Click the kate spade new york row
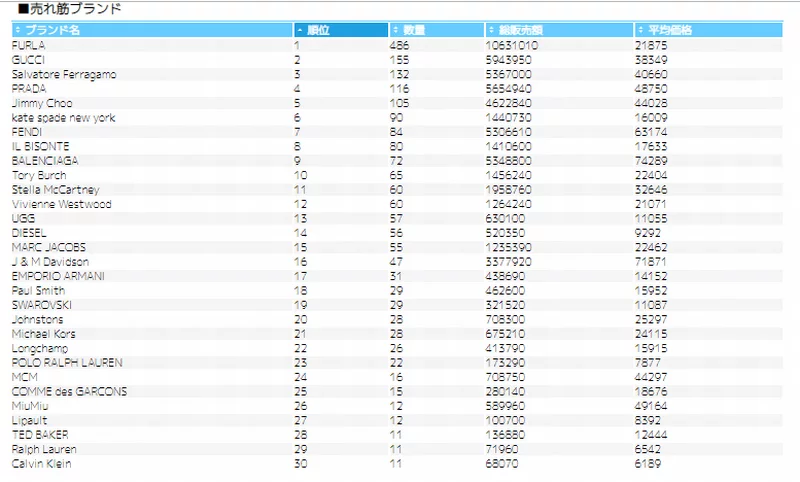This screenshot has width=800, height=482. point(63,118)
